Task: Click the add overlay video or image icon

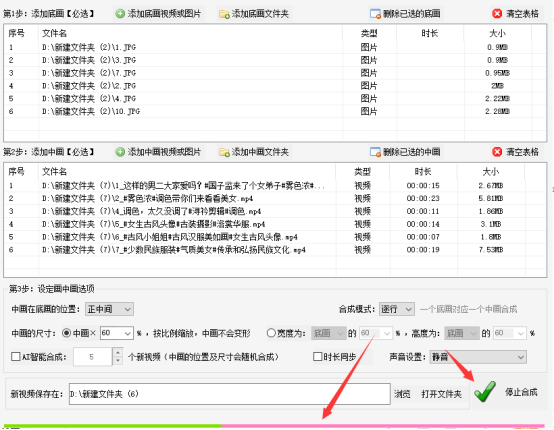Action: [120, 152]
